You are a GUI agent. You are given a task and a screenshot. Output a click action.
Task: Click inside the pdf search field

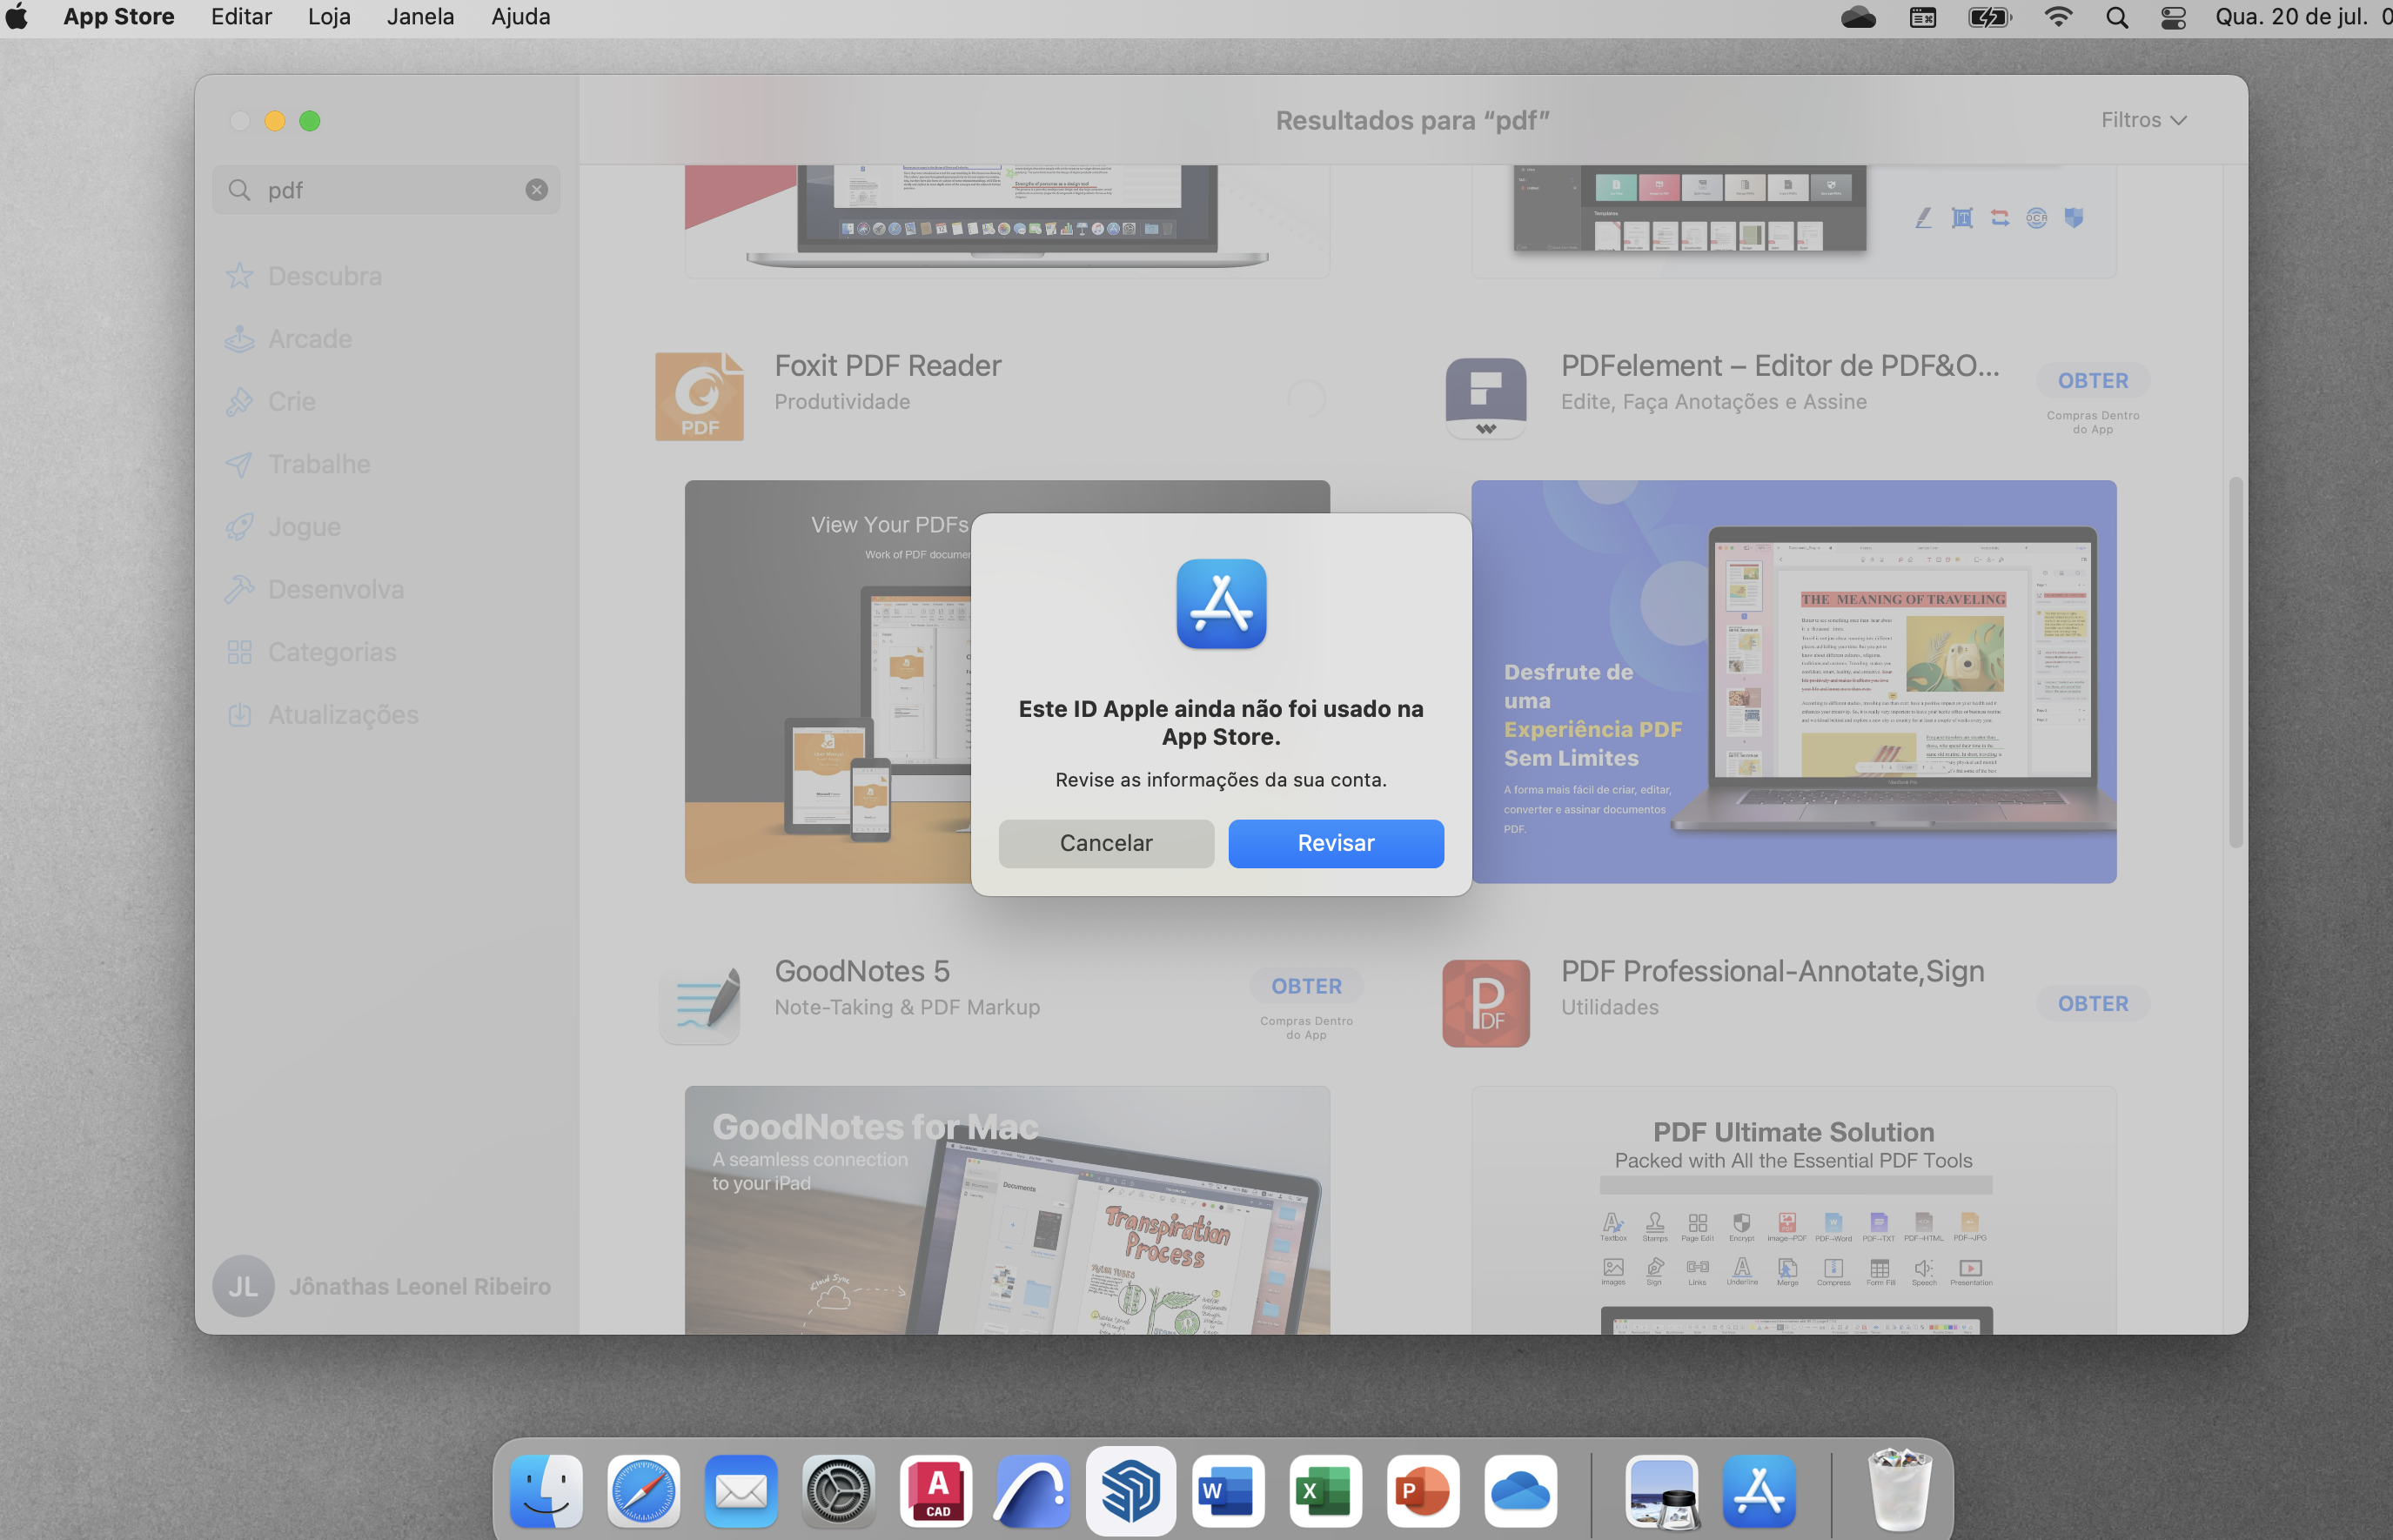point(390,190)
